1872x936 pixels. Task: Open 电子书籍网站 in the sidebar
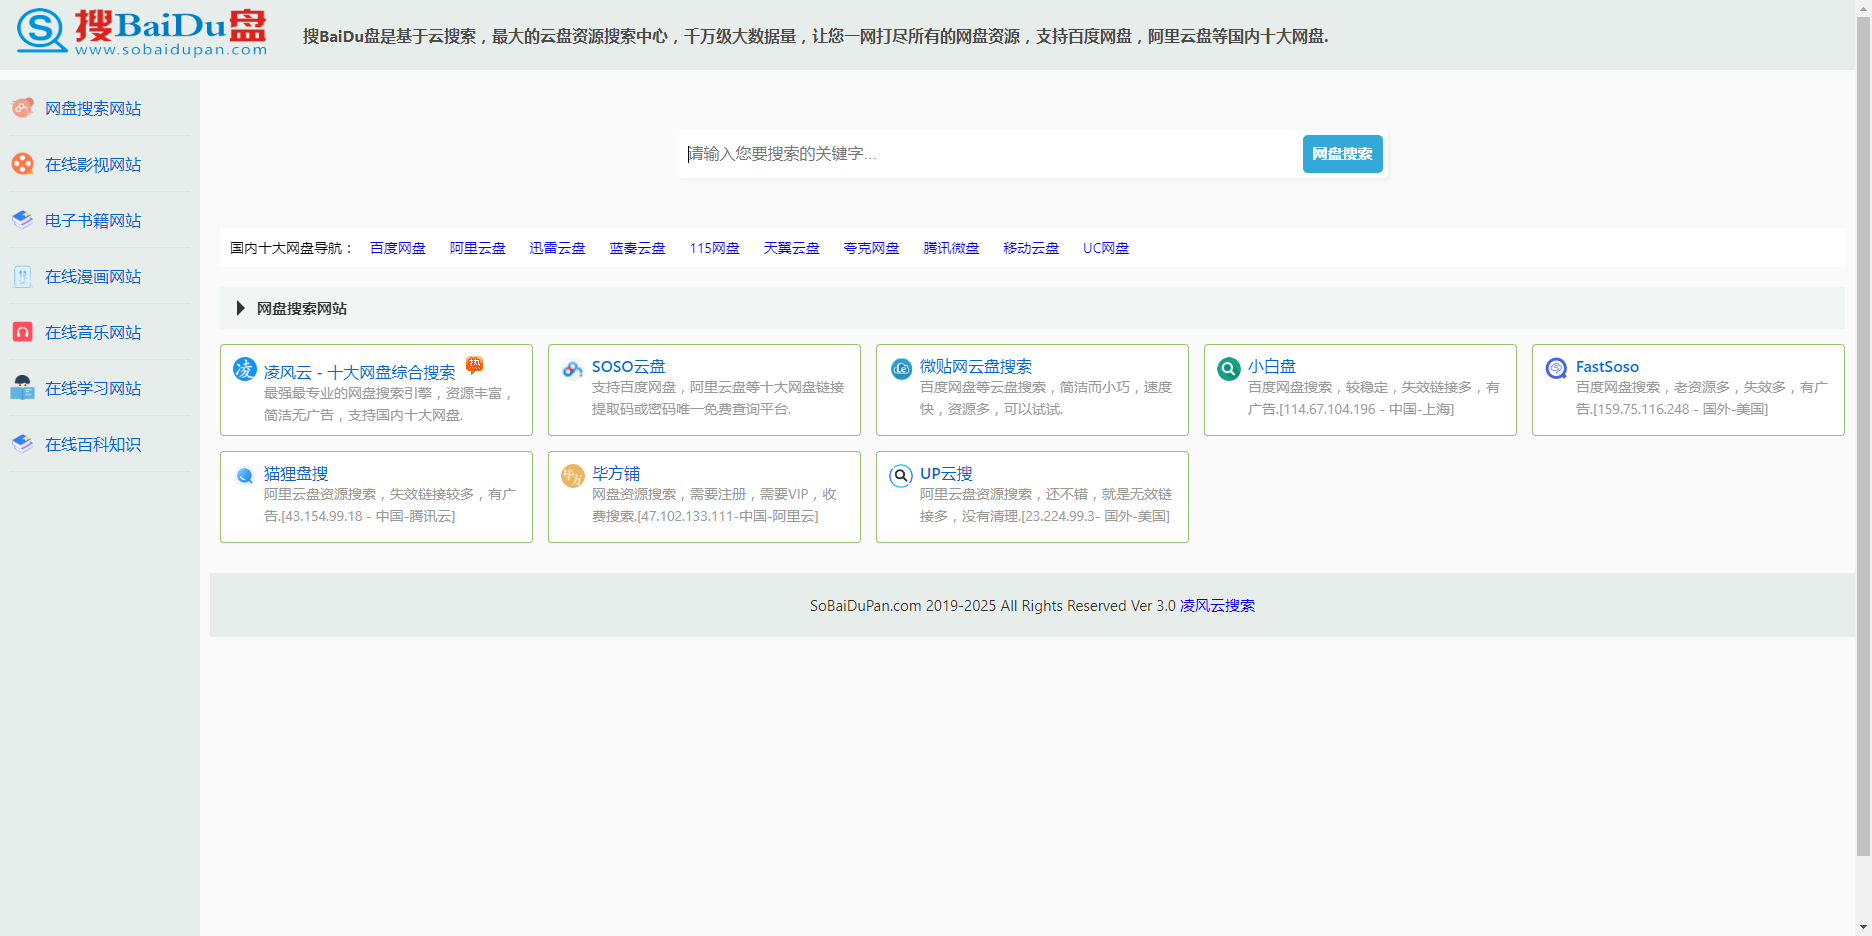(93, 220)
